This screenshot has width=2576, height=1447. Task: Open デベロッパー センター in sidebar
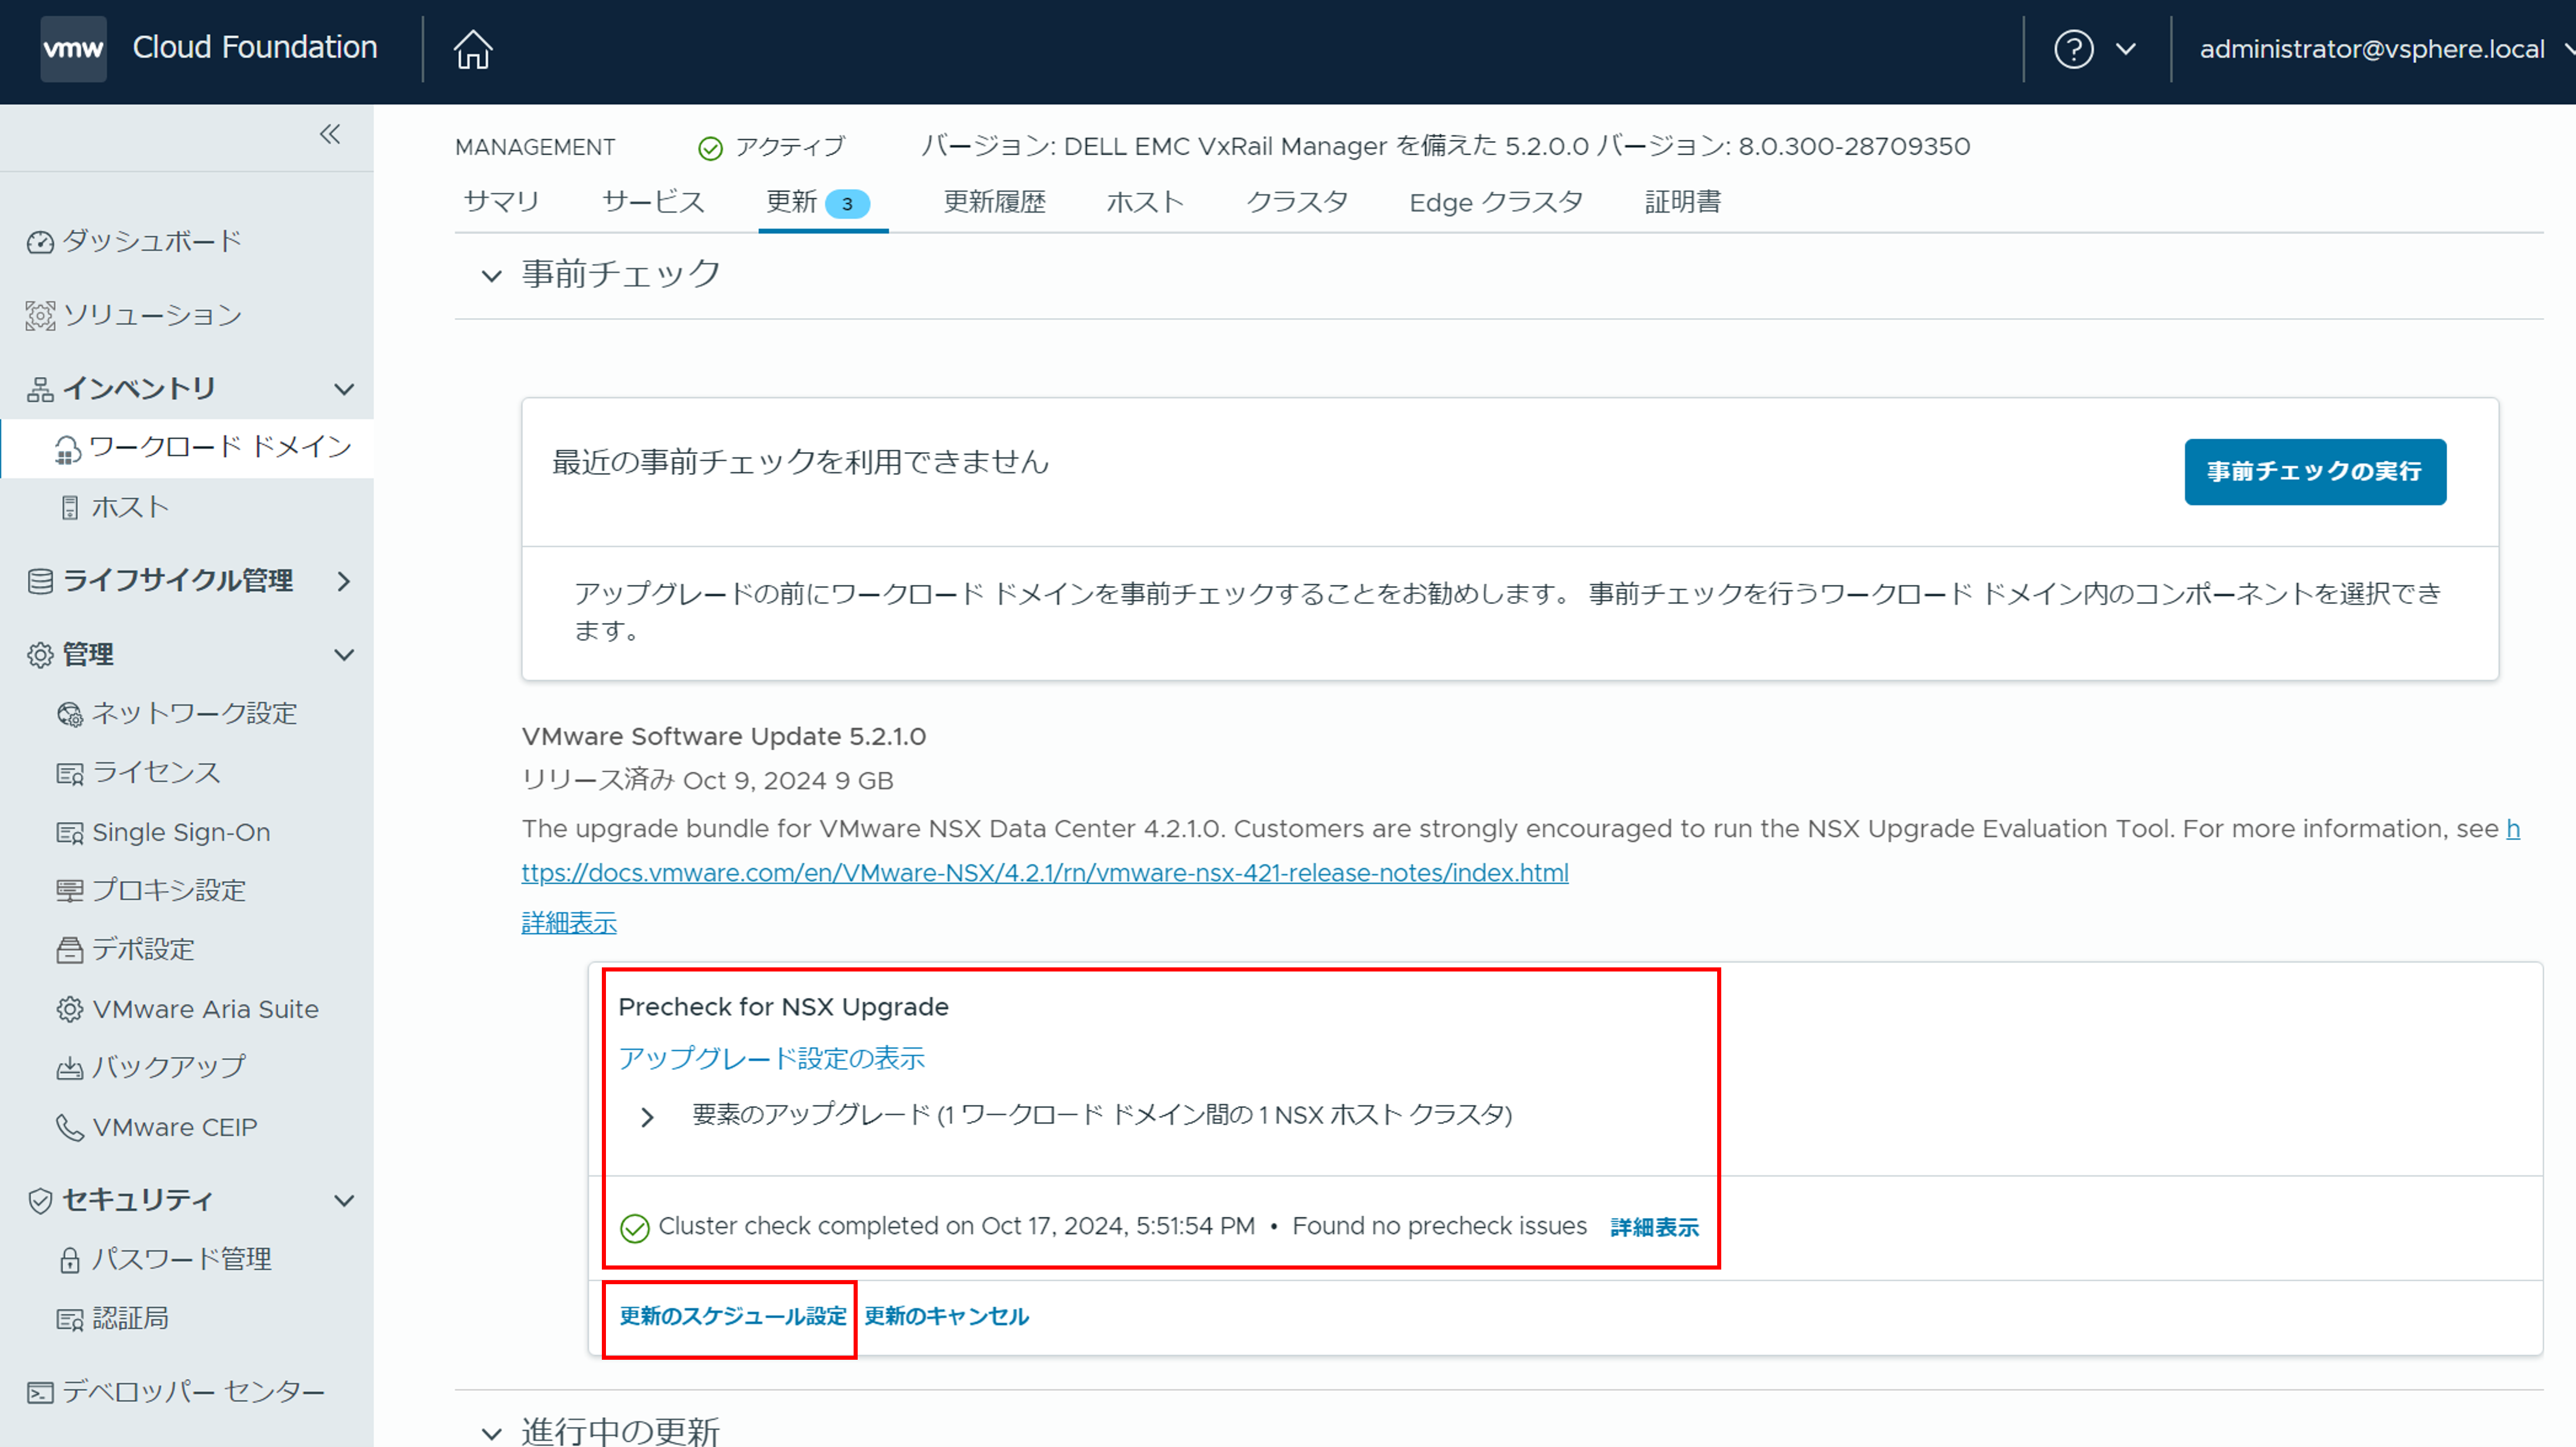(x=193, y=1393)
